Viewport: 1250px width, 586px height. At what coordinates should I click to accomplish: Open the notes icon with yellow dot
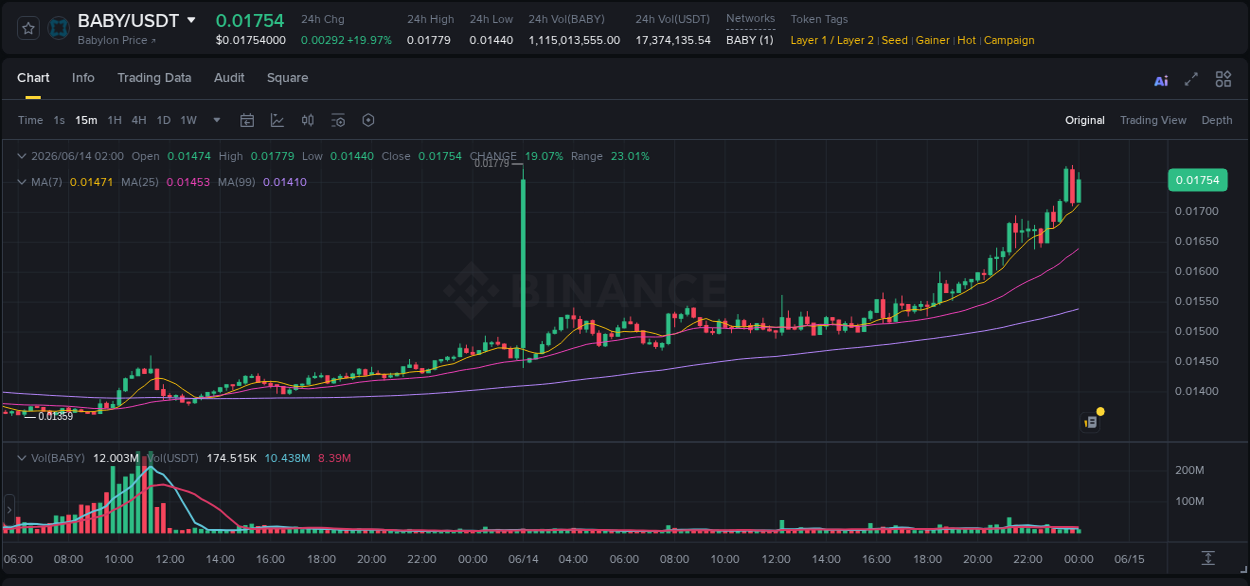[1092, 422]
